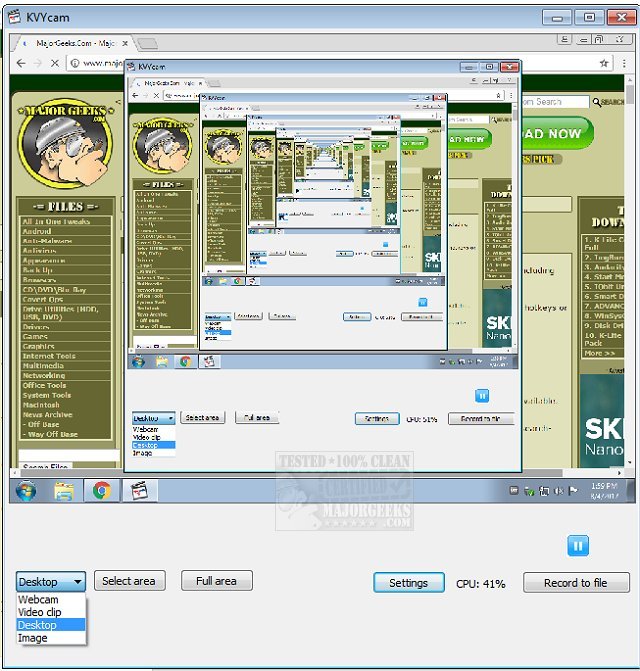The height and width of the screenshot is (671, 640).
Task: Click the More >> link in downloads list
Action: pos(600,353)
